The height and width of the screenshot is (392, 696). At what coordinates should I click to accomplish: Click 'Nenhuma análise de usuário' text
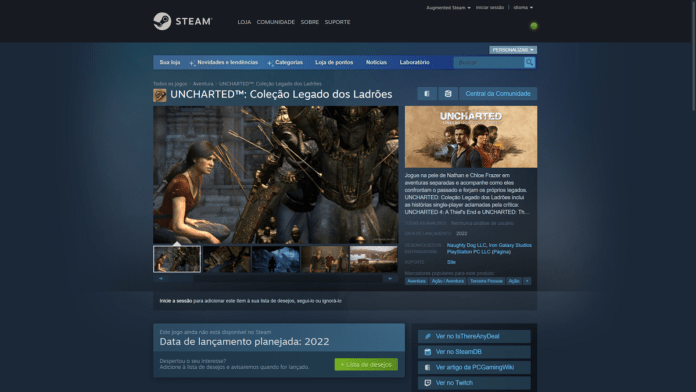coord(482,223)
